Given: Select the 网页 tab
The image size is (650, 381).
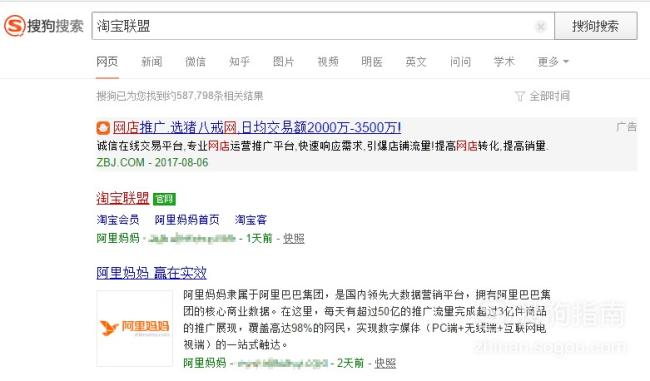Looking at the screenshot, I should click(x=107, y=62).
